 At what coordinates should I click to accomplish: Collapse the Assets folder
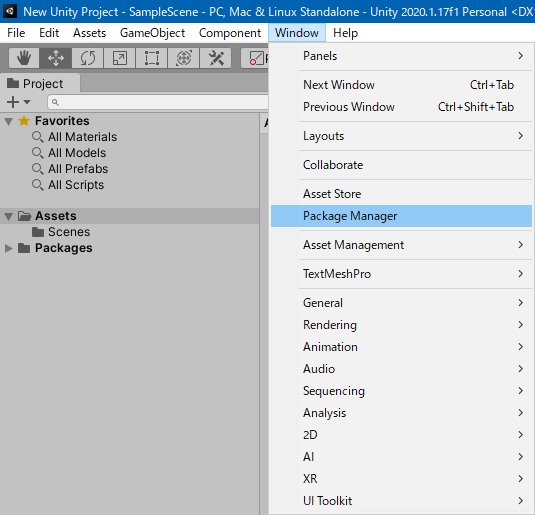9,216
